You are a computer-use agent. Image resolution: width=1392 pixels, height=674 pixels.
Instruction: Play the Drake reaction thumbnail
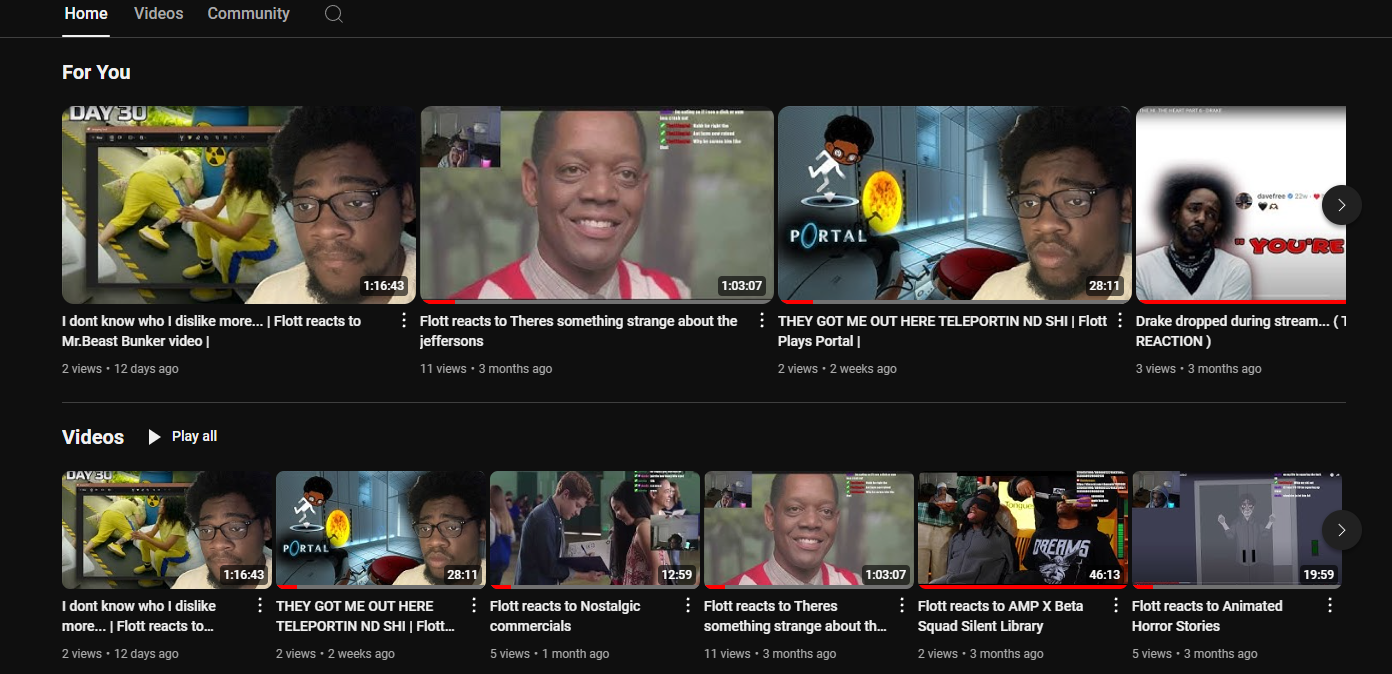[1241, 205]
